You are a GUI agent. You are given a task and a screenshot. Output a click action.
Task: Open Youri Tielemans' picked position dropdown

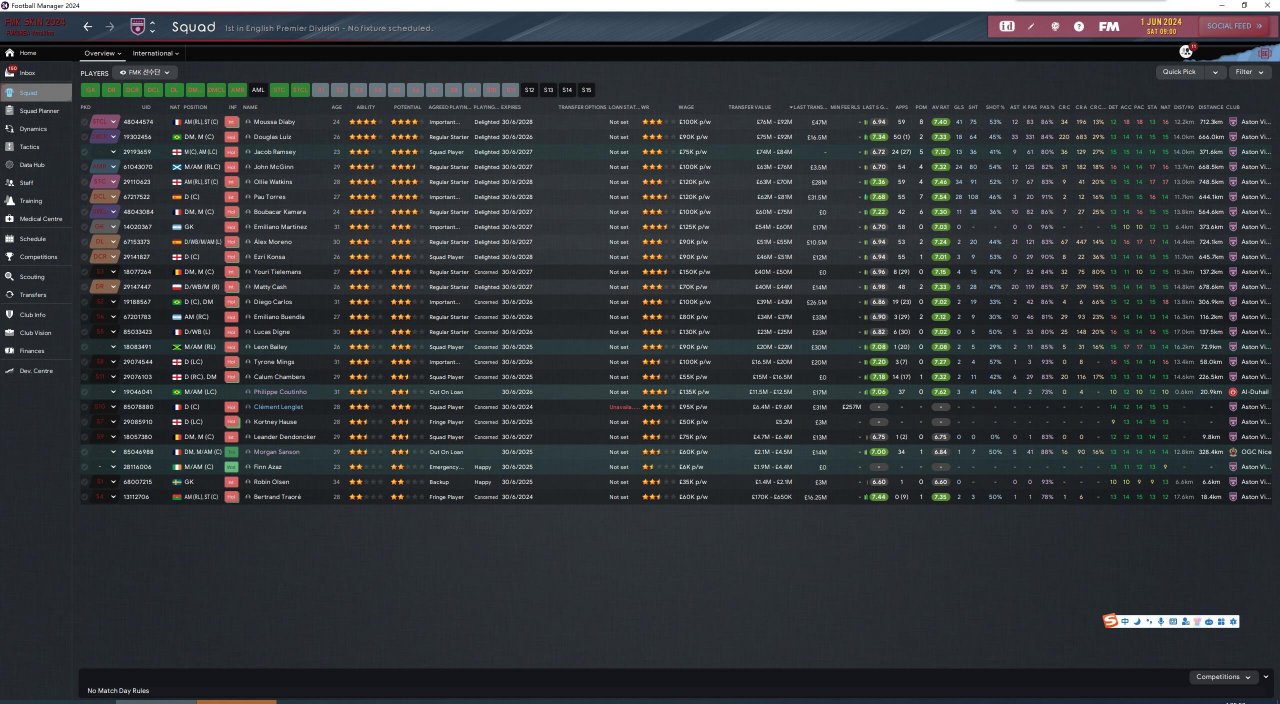113,272
